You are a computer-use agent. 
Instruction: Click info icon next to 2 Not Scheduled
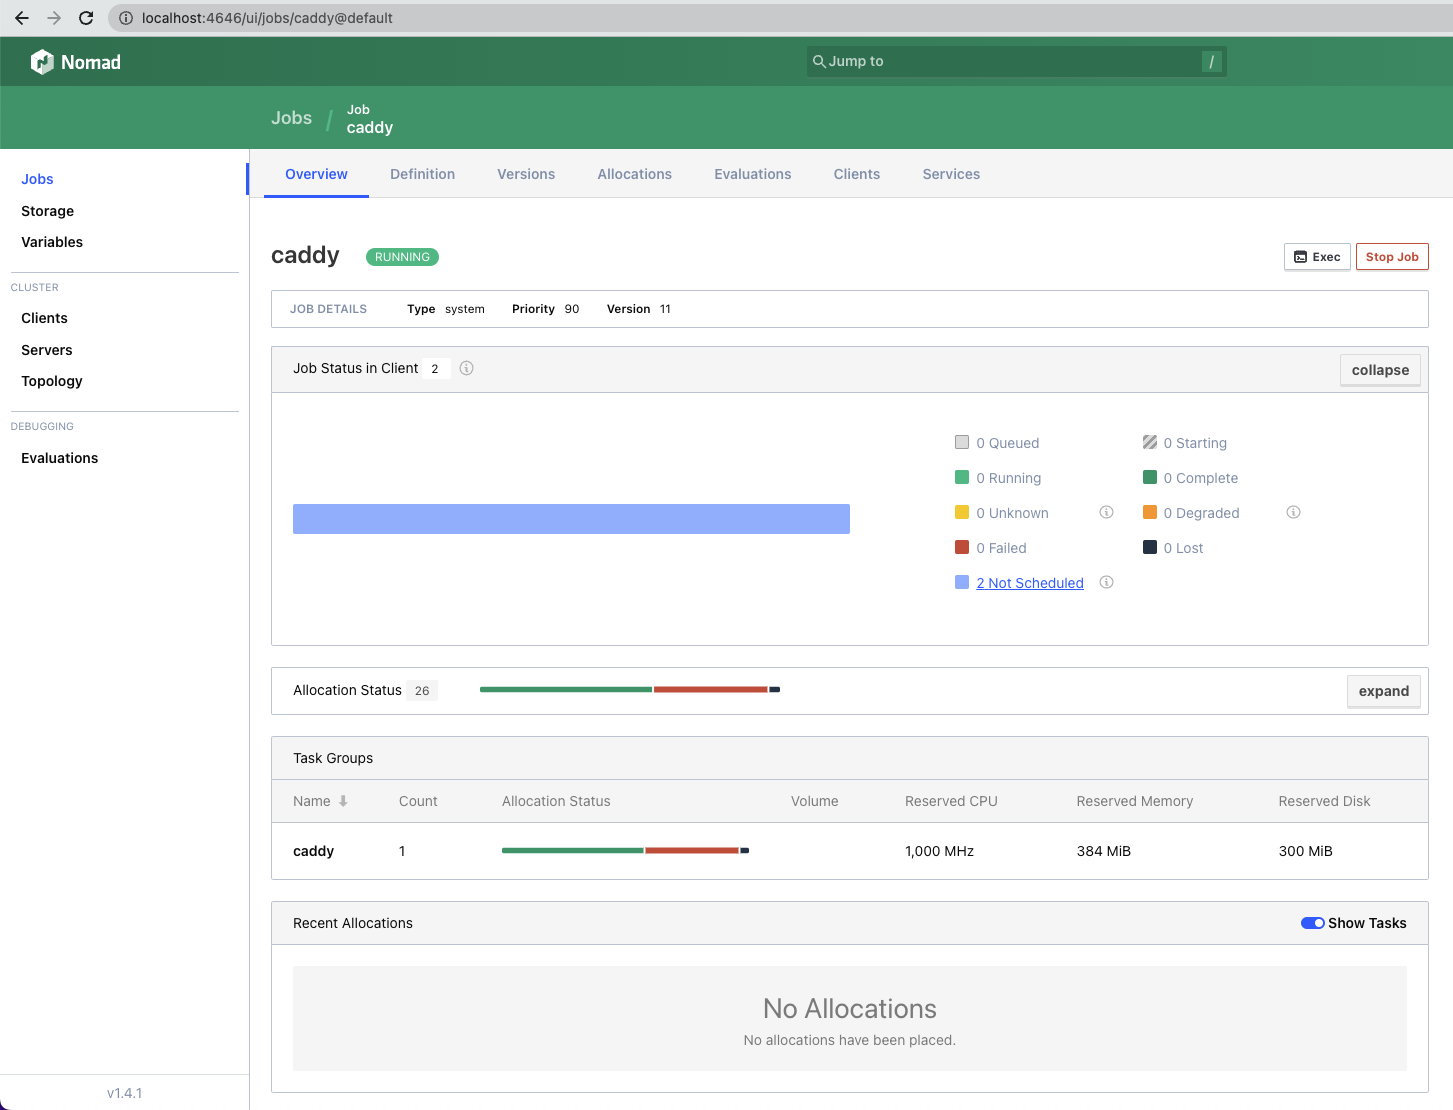[1106, 582]
